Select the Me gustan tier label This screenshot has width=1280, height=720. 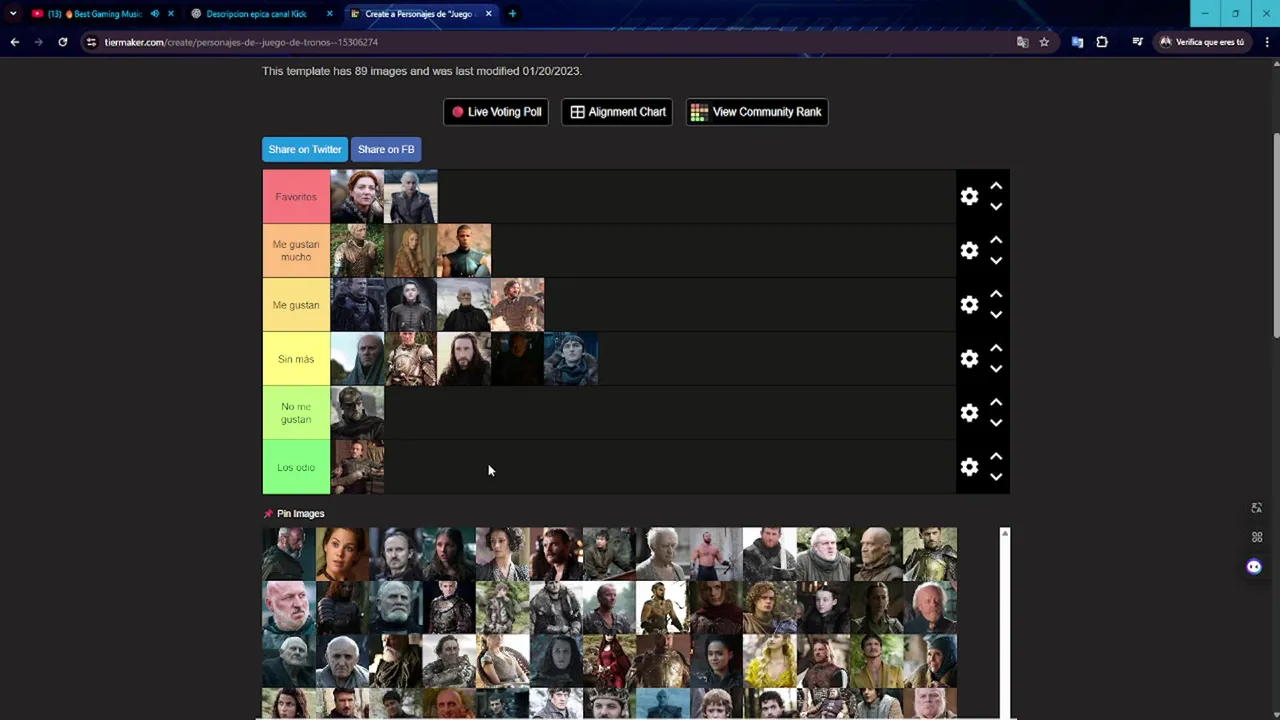(296, 305)
